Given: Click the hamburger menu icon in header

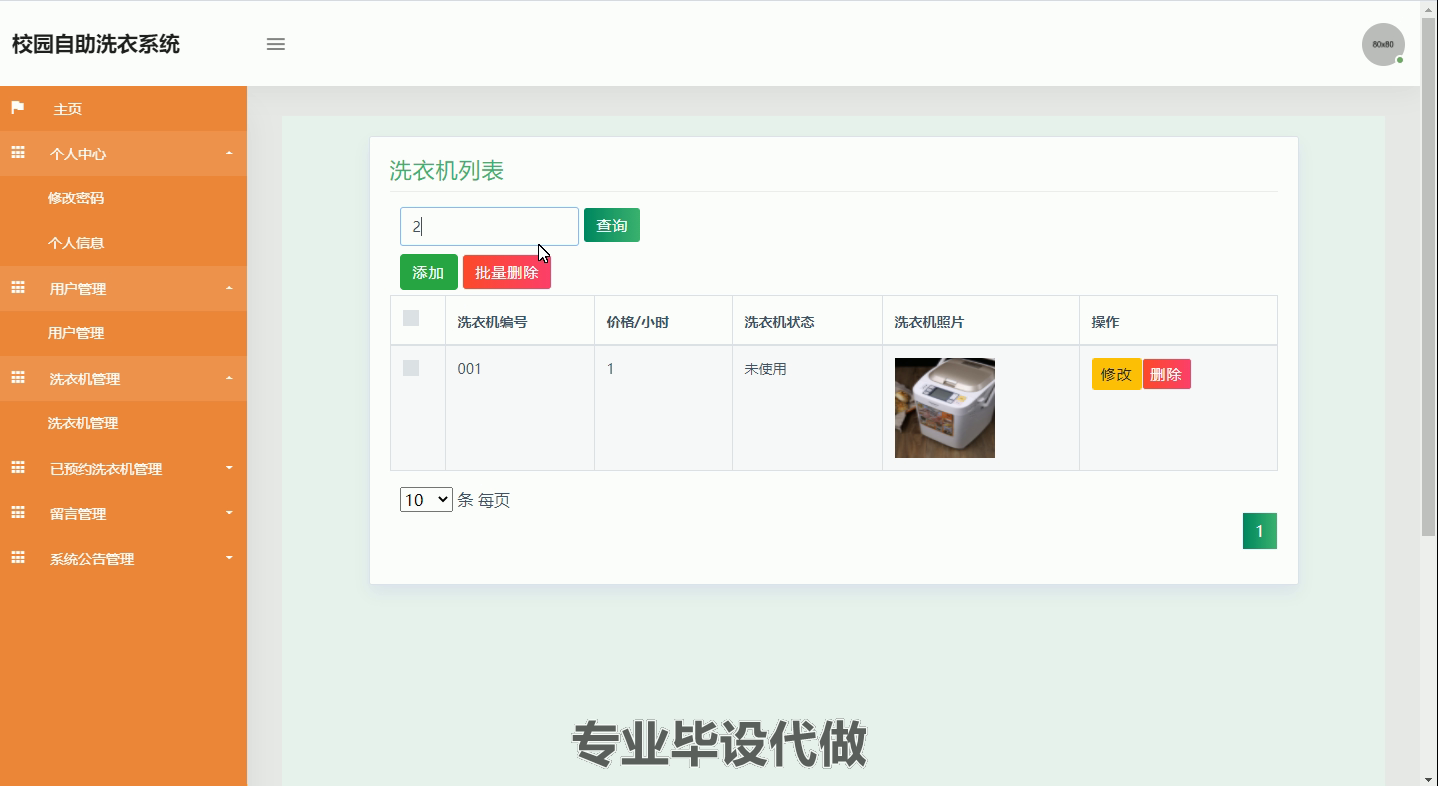Looking at the screenshot, I should pyautogui.click(x=276, y=44).
